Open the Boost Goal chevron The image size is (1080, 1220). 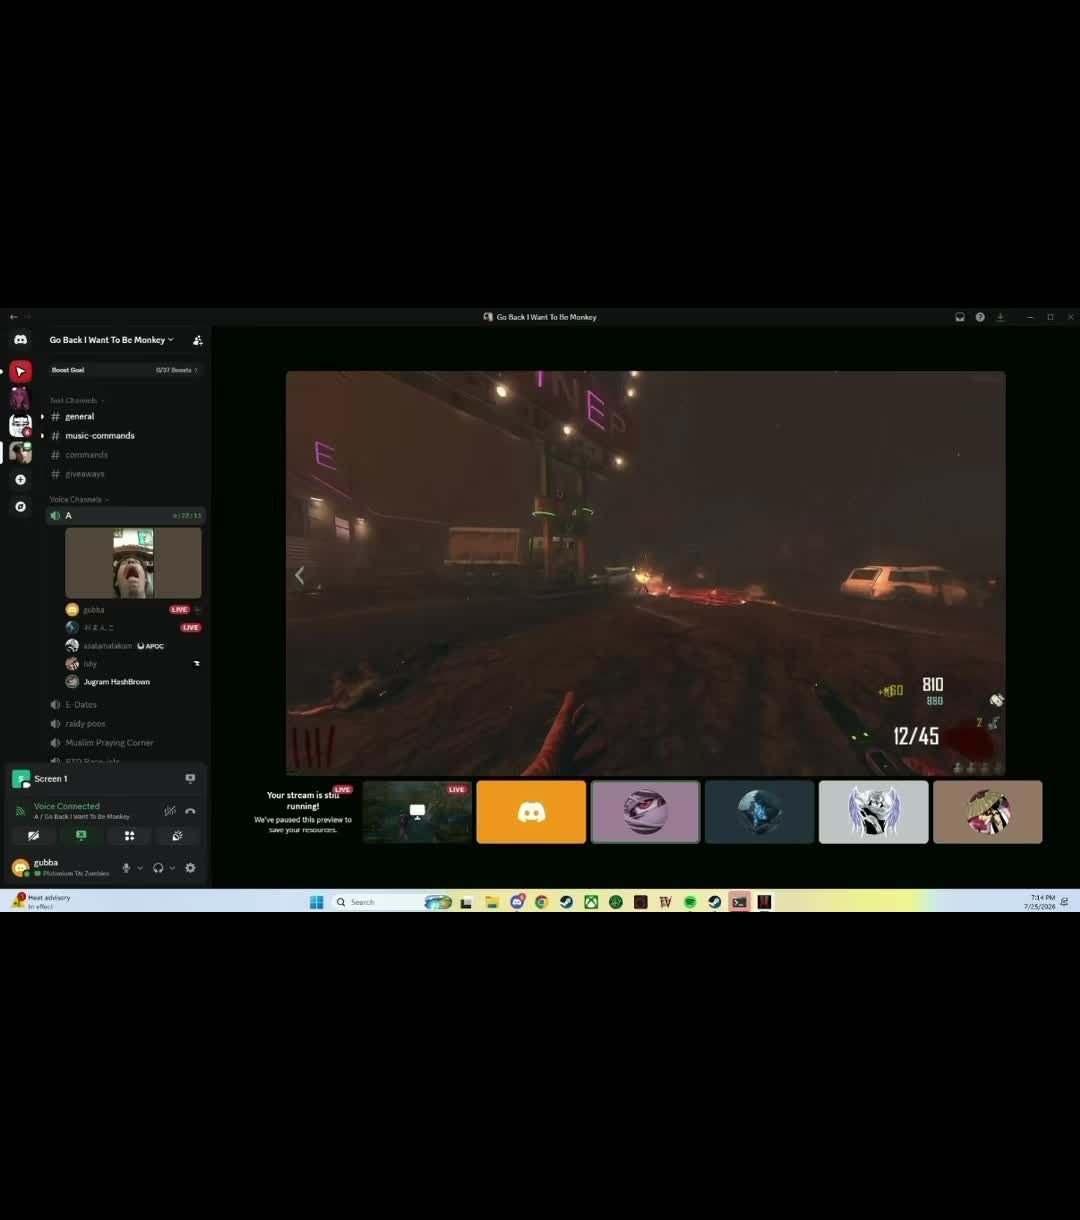196,370
